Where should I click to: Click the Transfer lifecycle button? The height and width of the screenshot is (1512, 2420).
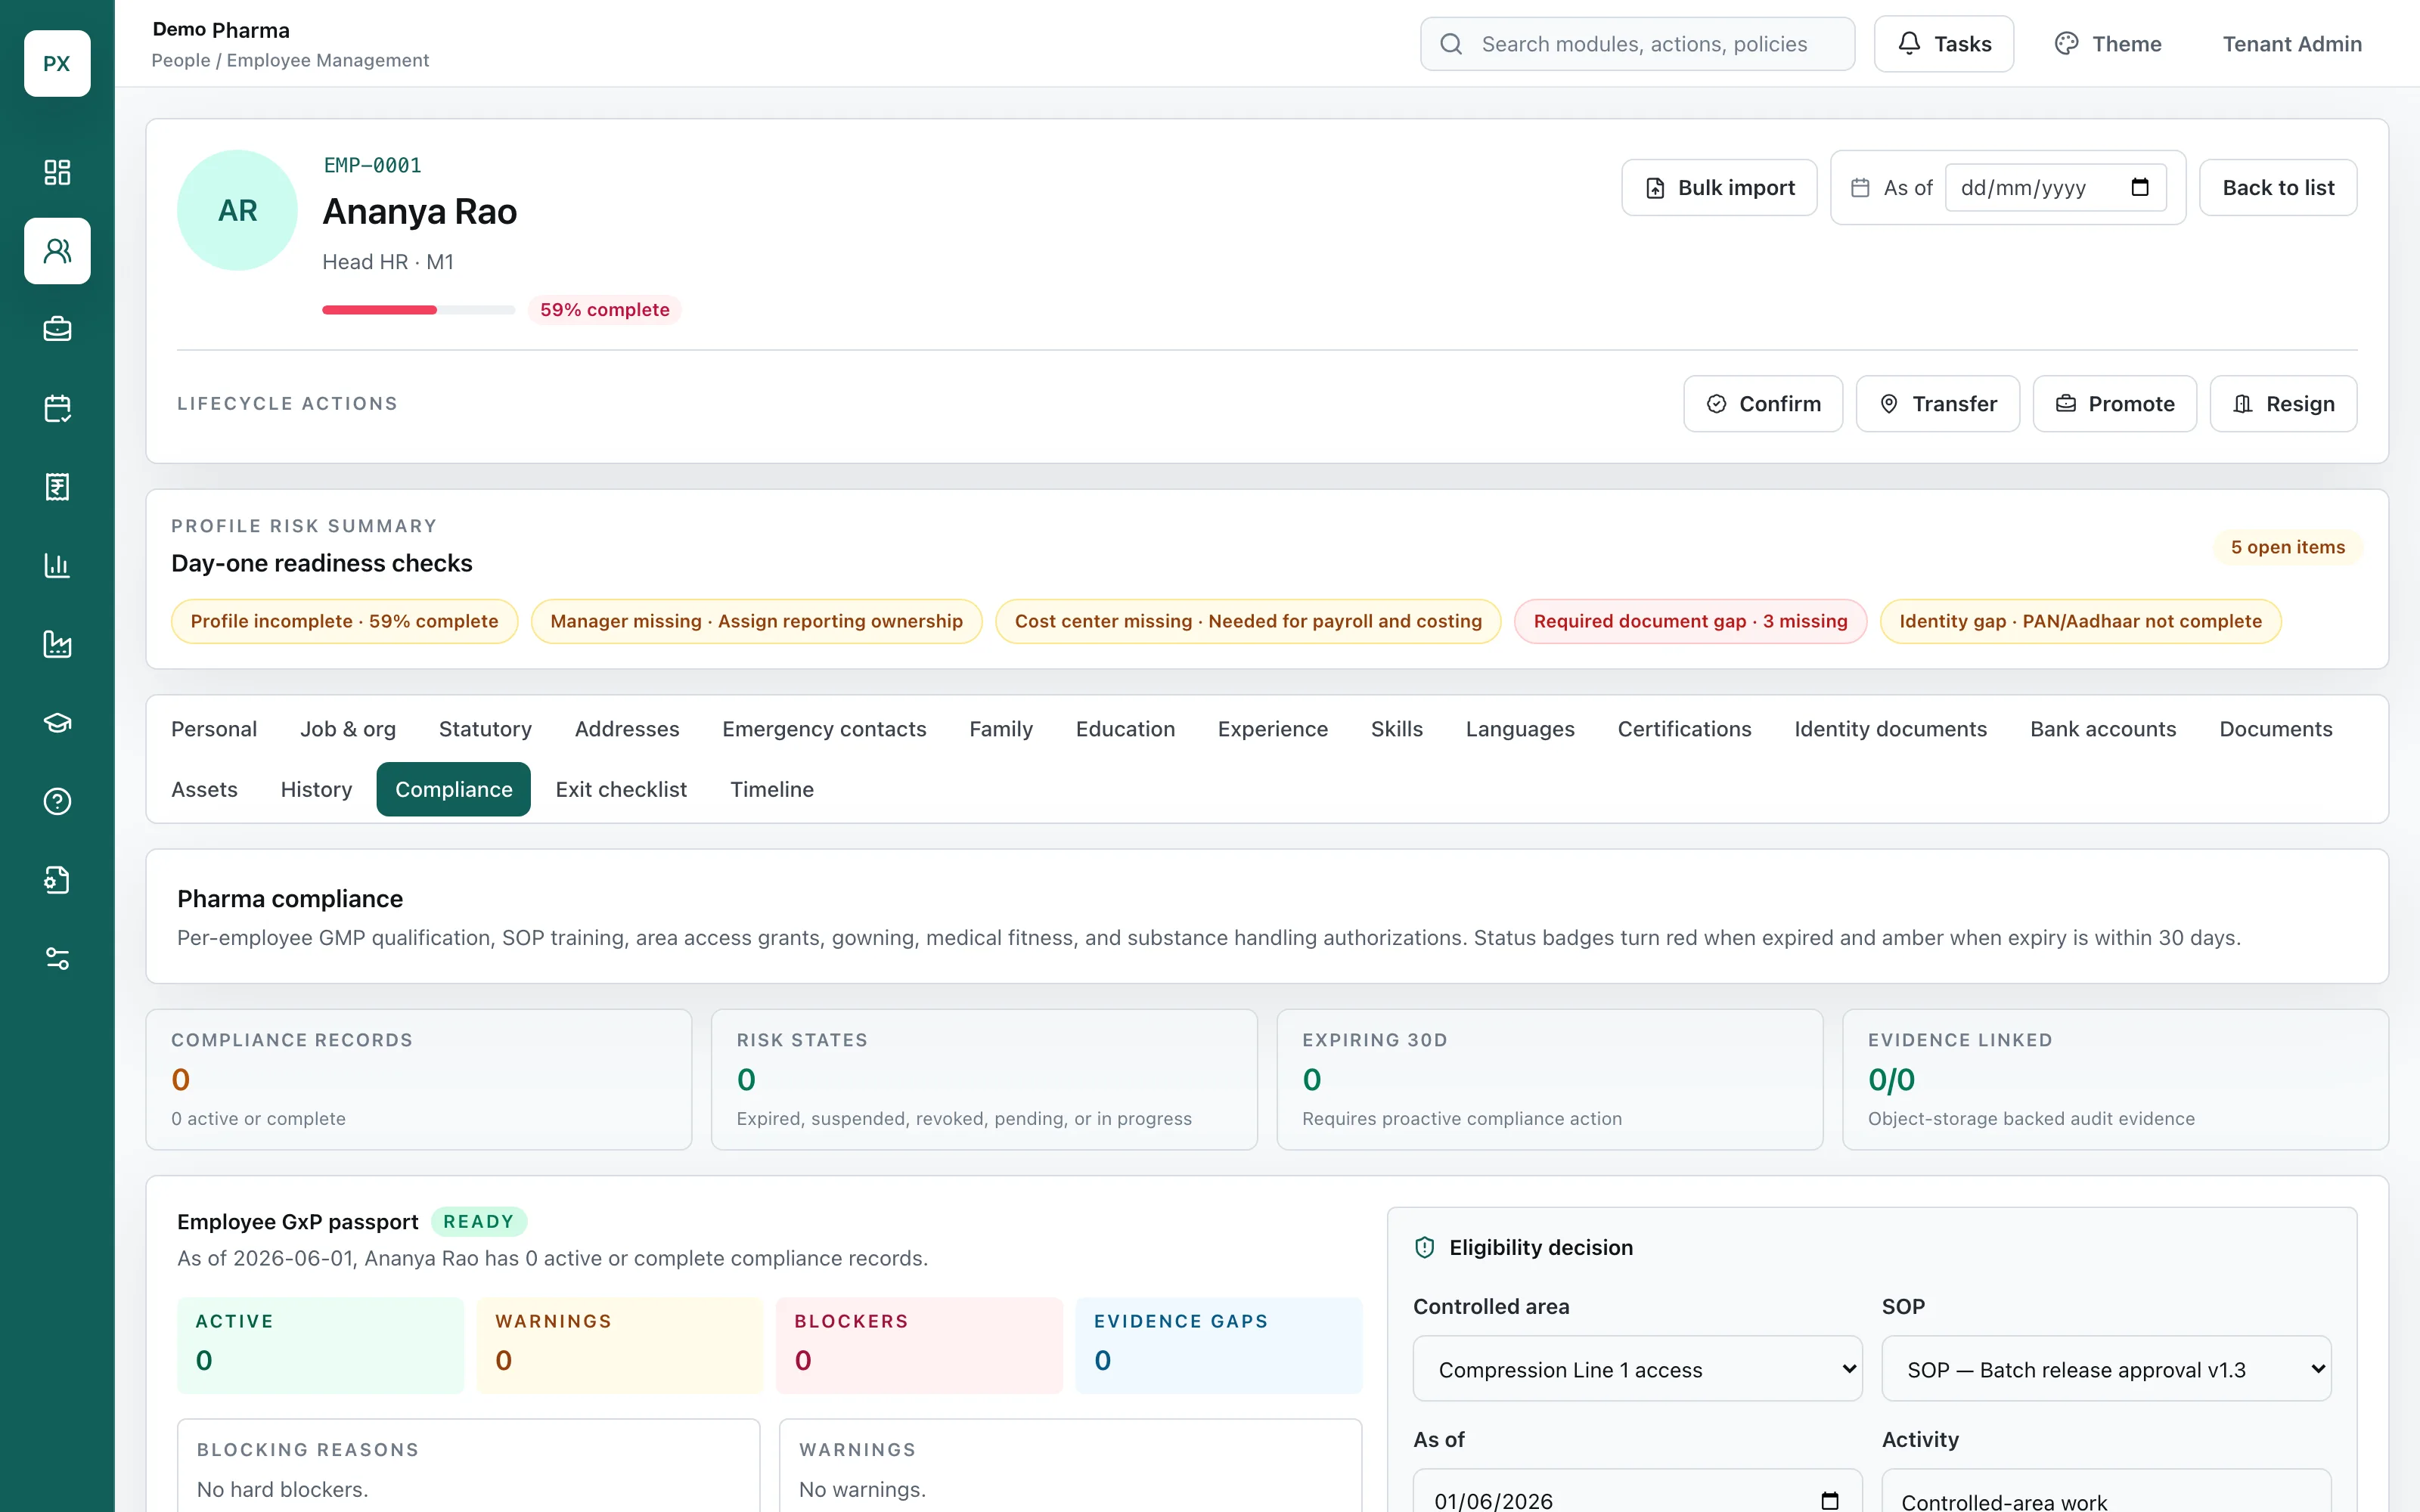point(1937,403)
